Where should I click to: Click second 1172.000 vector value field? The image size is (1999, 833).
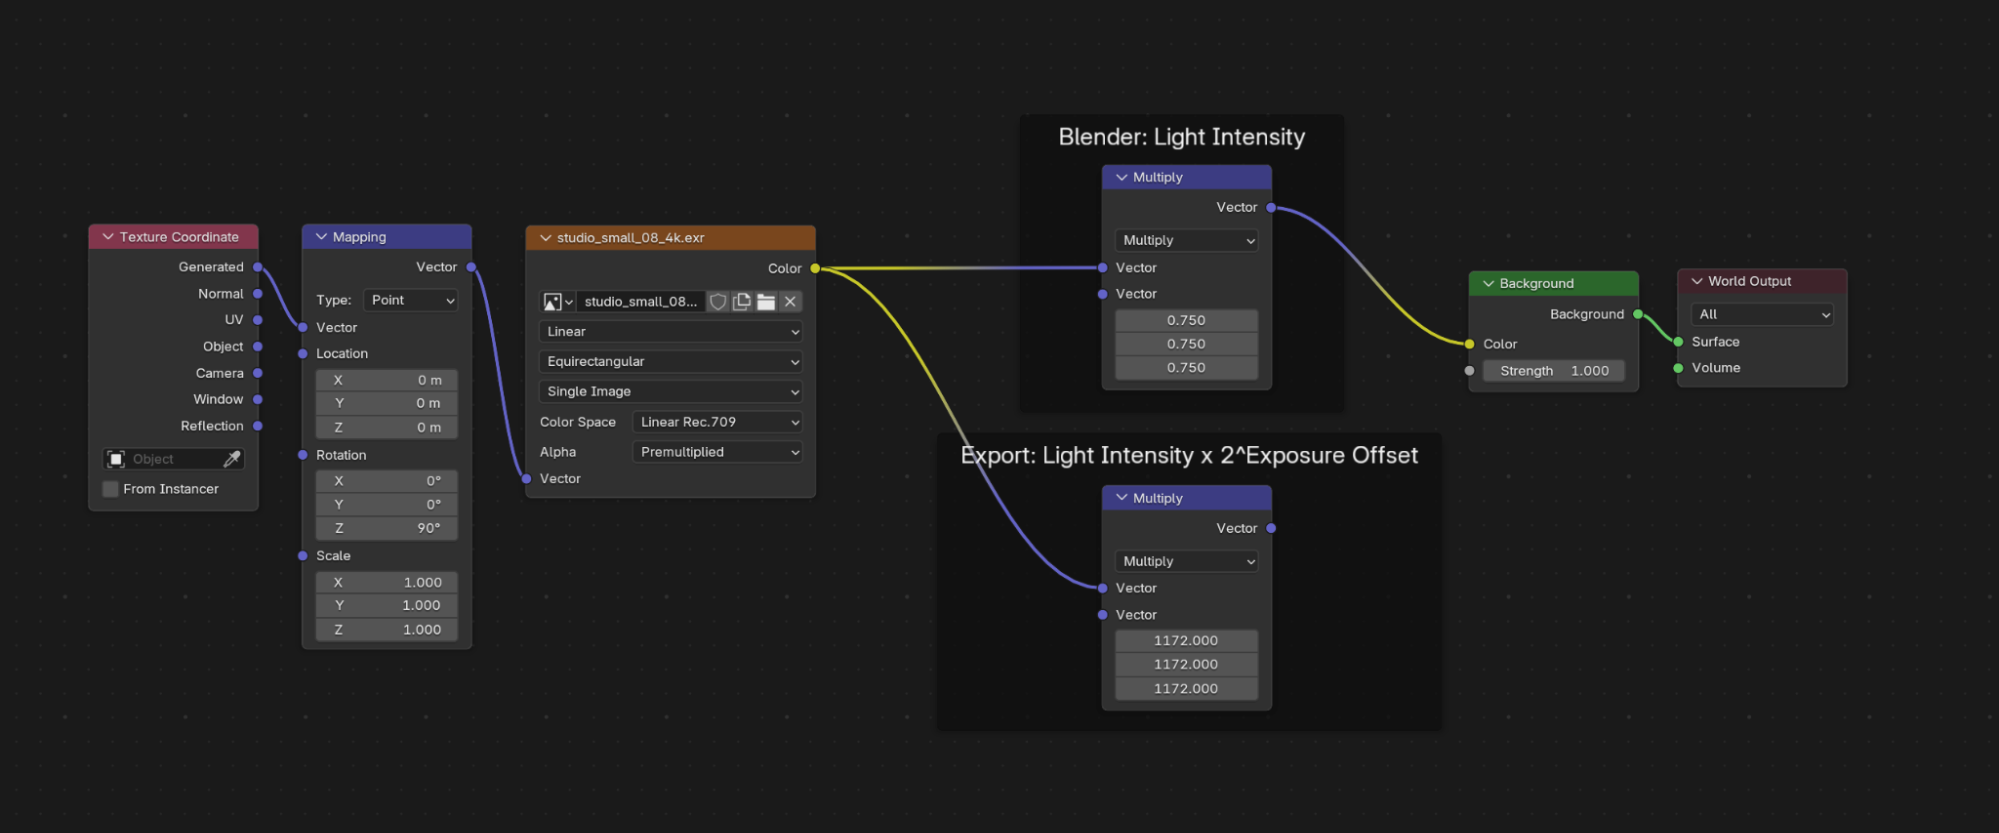coord(1186,665)
